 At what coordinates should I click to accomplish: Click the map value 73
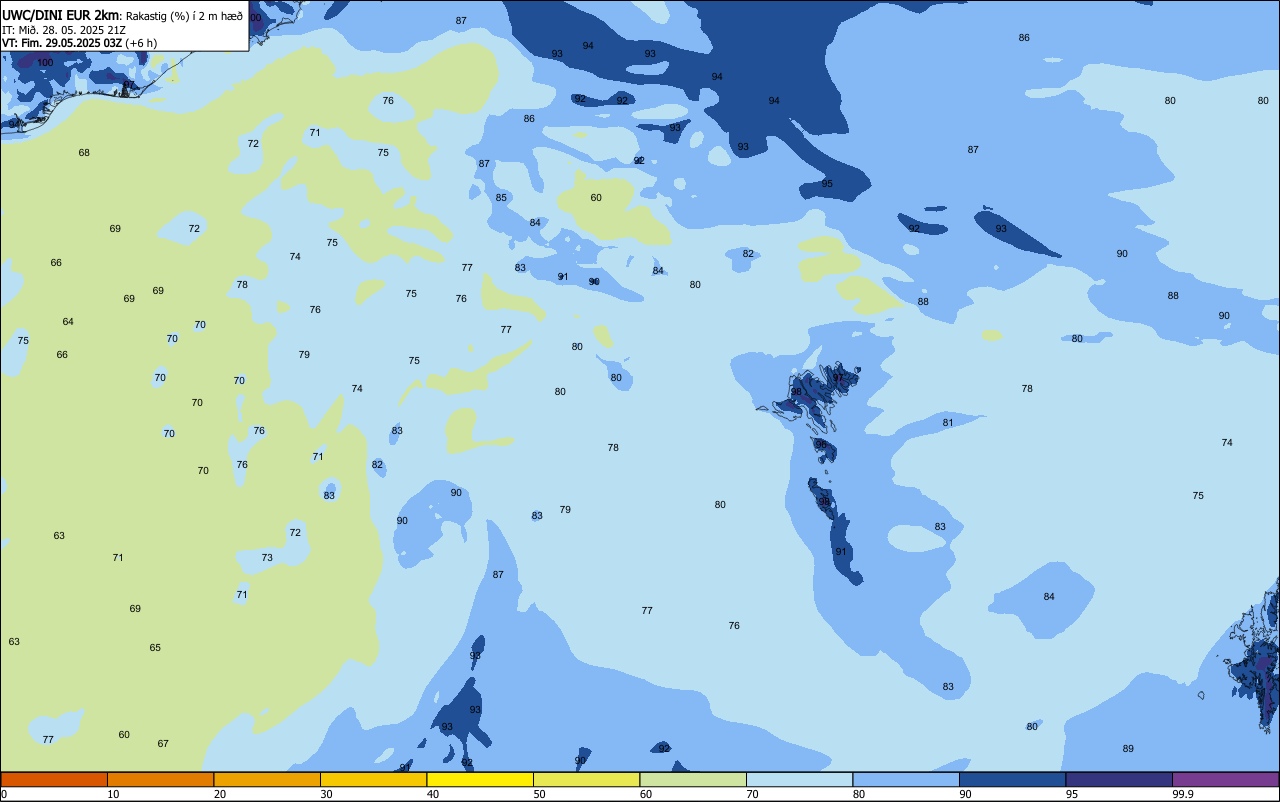(x=267, y=557)
